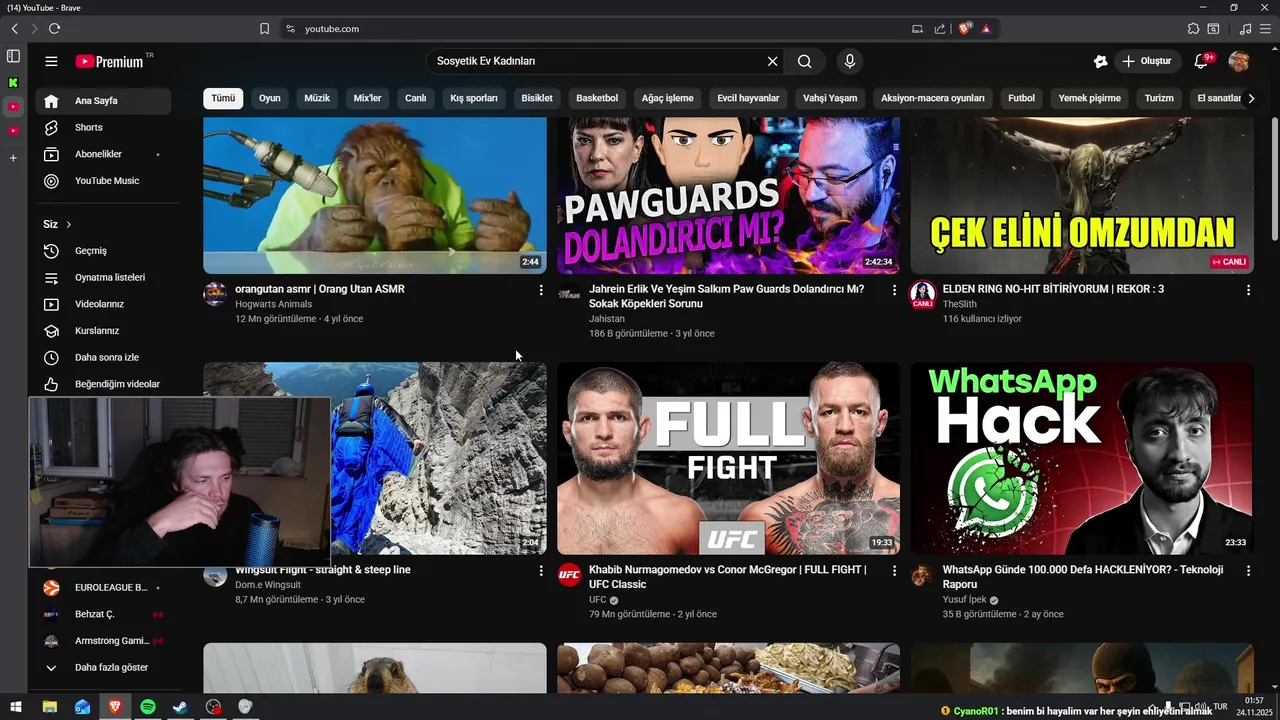The image size is (1280, 720).
Task: Open Abonelikler in the sidebar
Action: (103, 154)
